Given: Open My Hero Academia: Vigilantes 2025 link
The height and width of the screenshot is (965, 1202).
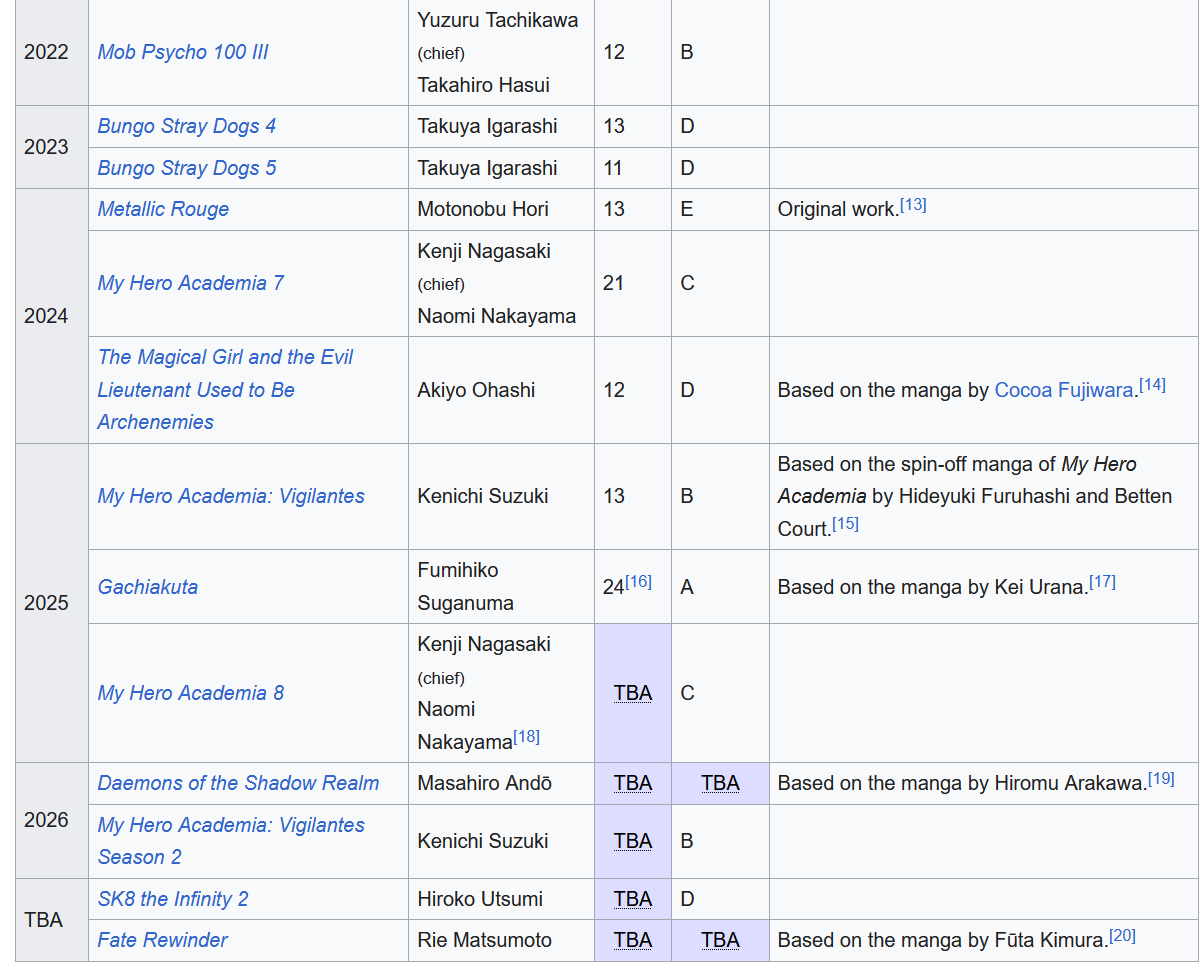Looking at the screenshot, I should point(231,496).
